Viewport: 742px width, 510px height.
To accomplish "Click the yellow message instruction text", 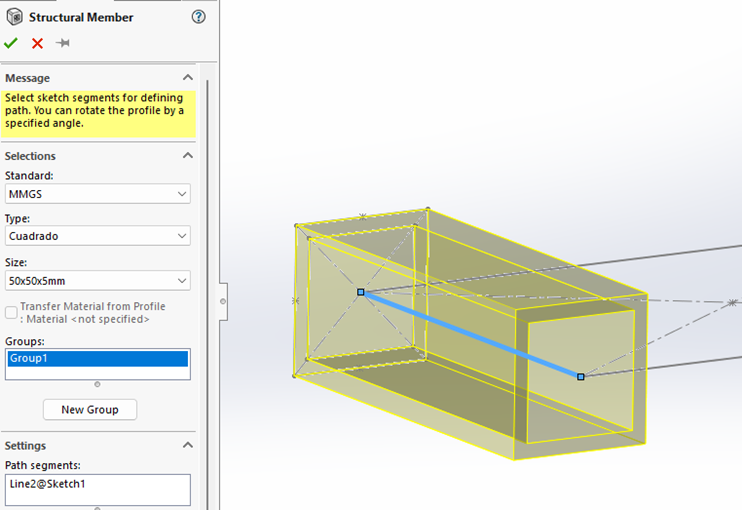I will tap(94, 110).
